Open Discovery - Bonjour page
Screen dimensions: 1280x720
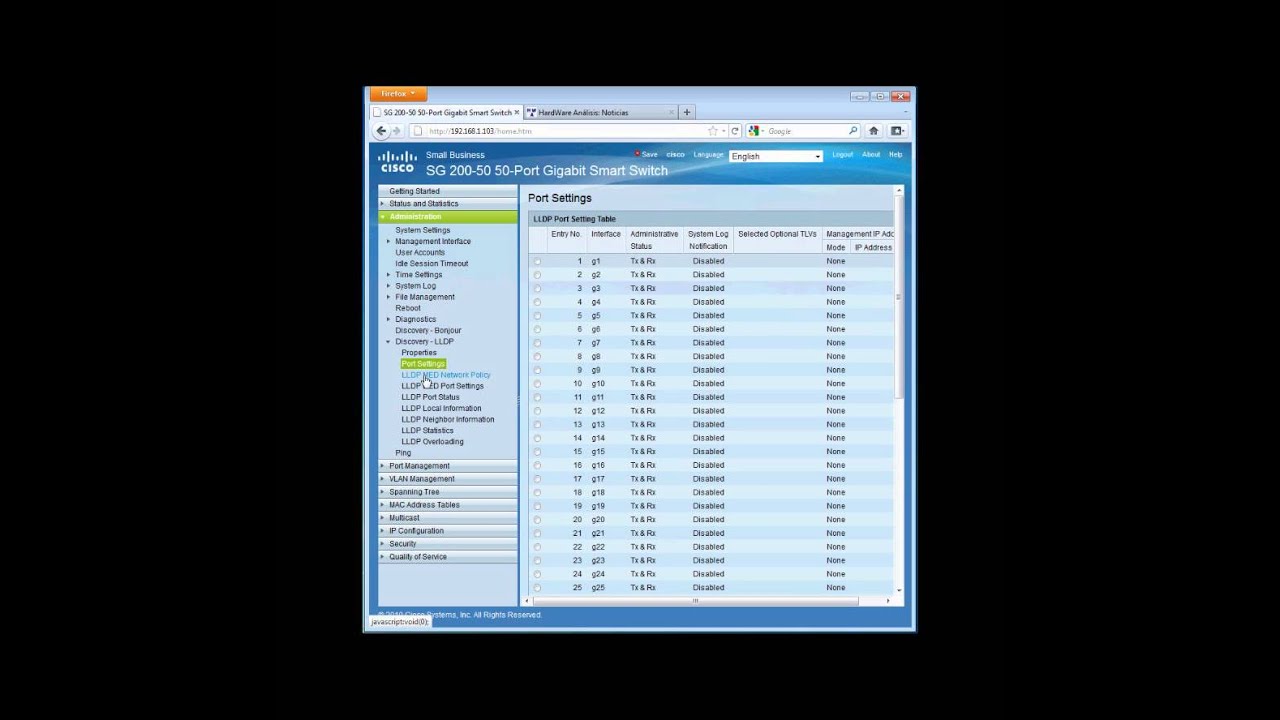click(x=428, y=330)
